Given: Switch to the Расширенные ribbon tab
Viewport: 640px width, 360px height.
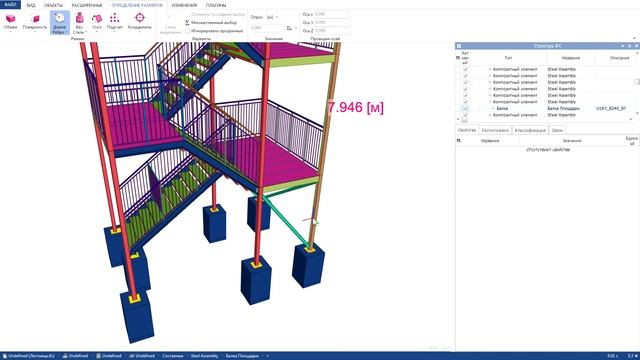Looking at the screenshot, I should [x=87, y=5].
